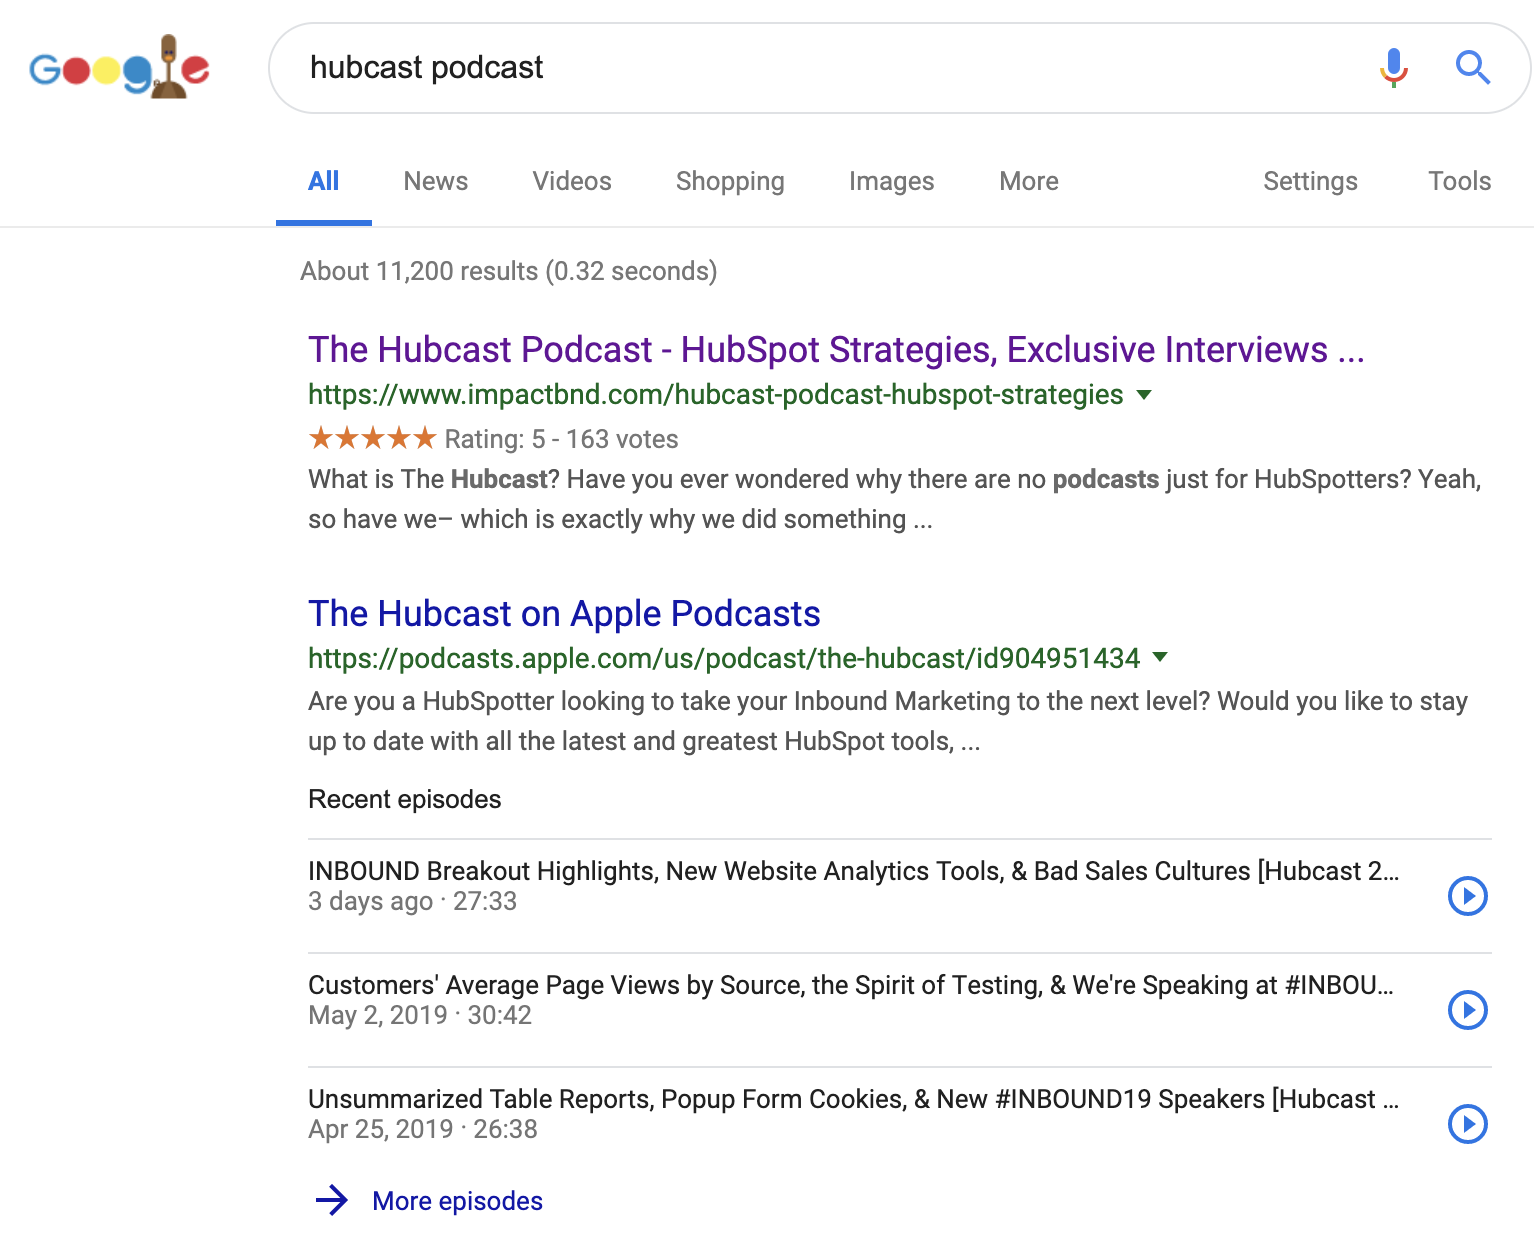Viewport: 1534px width, 1248px height.
Task: Click the What is The Hubcast snippet text
Action: click(x=895, y=499)
